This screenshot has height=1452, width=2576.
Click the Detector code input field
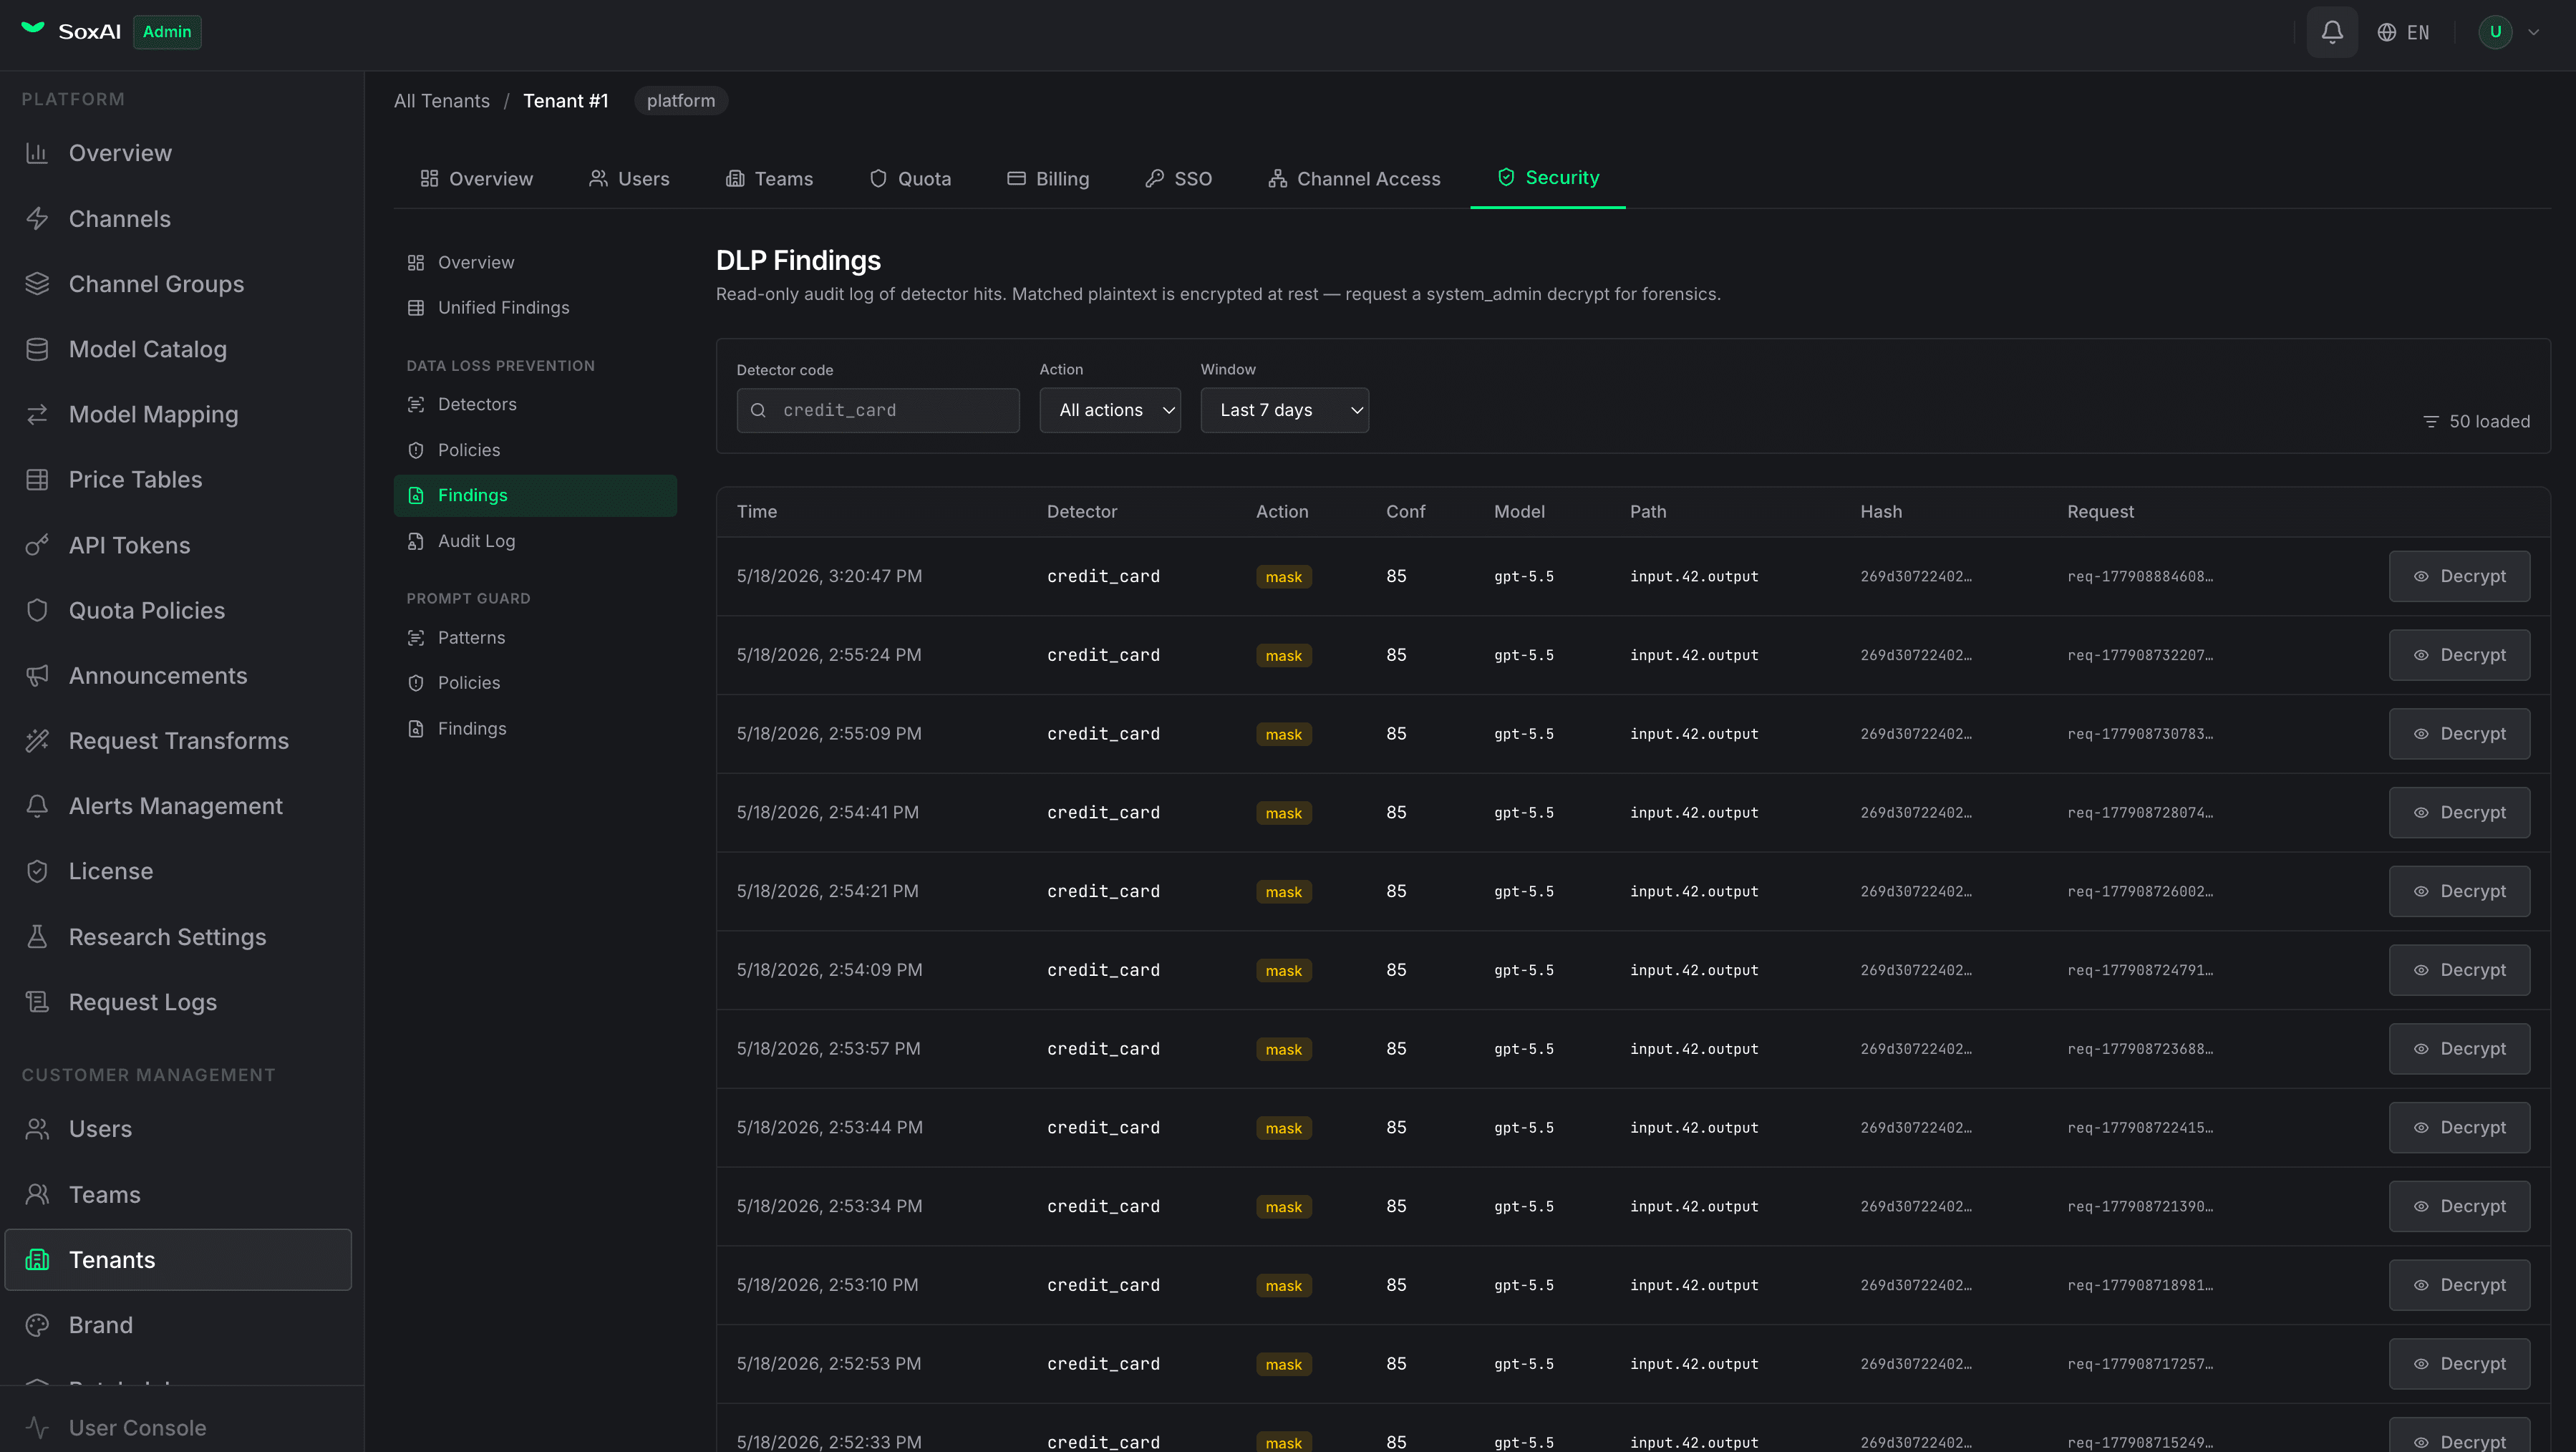click(x=878, y=410)
